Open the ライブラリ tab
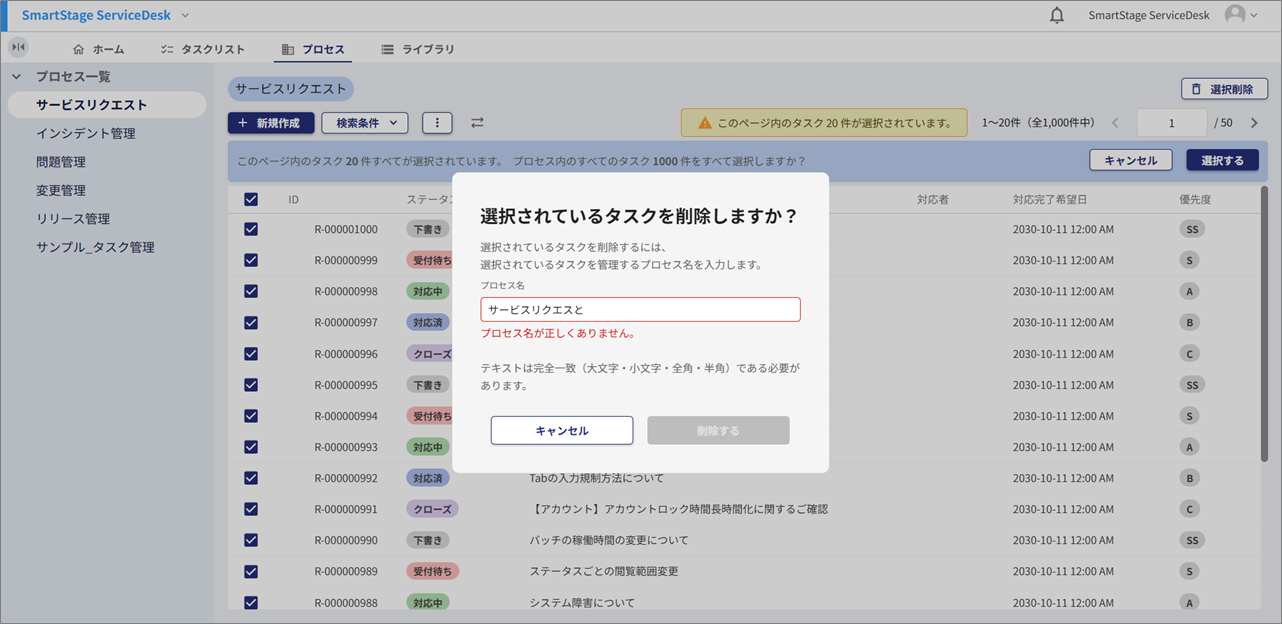Viewport: 1282px width, 624px height. [417, 49]
